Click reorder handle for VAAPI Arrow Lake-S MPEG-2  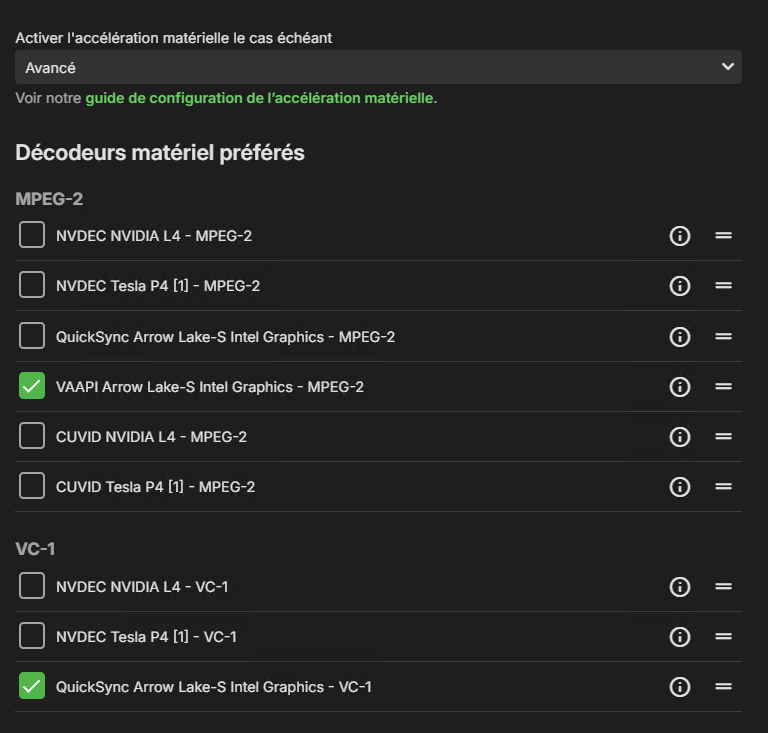click(x=724, y=386)
